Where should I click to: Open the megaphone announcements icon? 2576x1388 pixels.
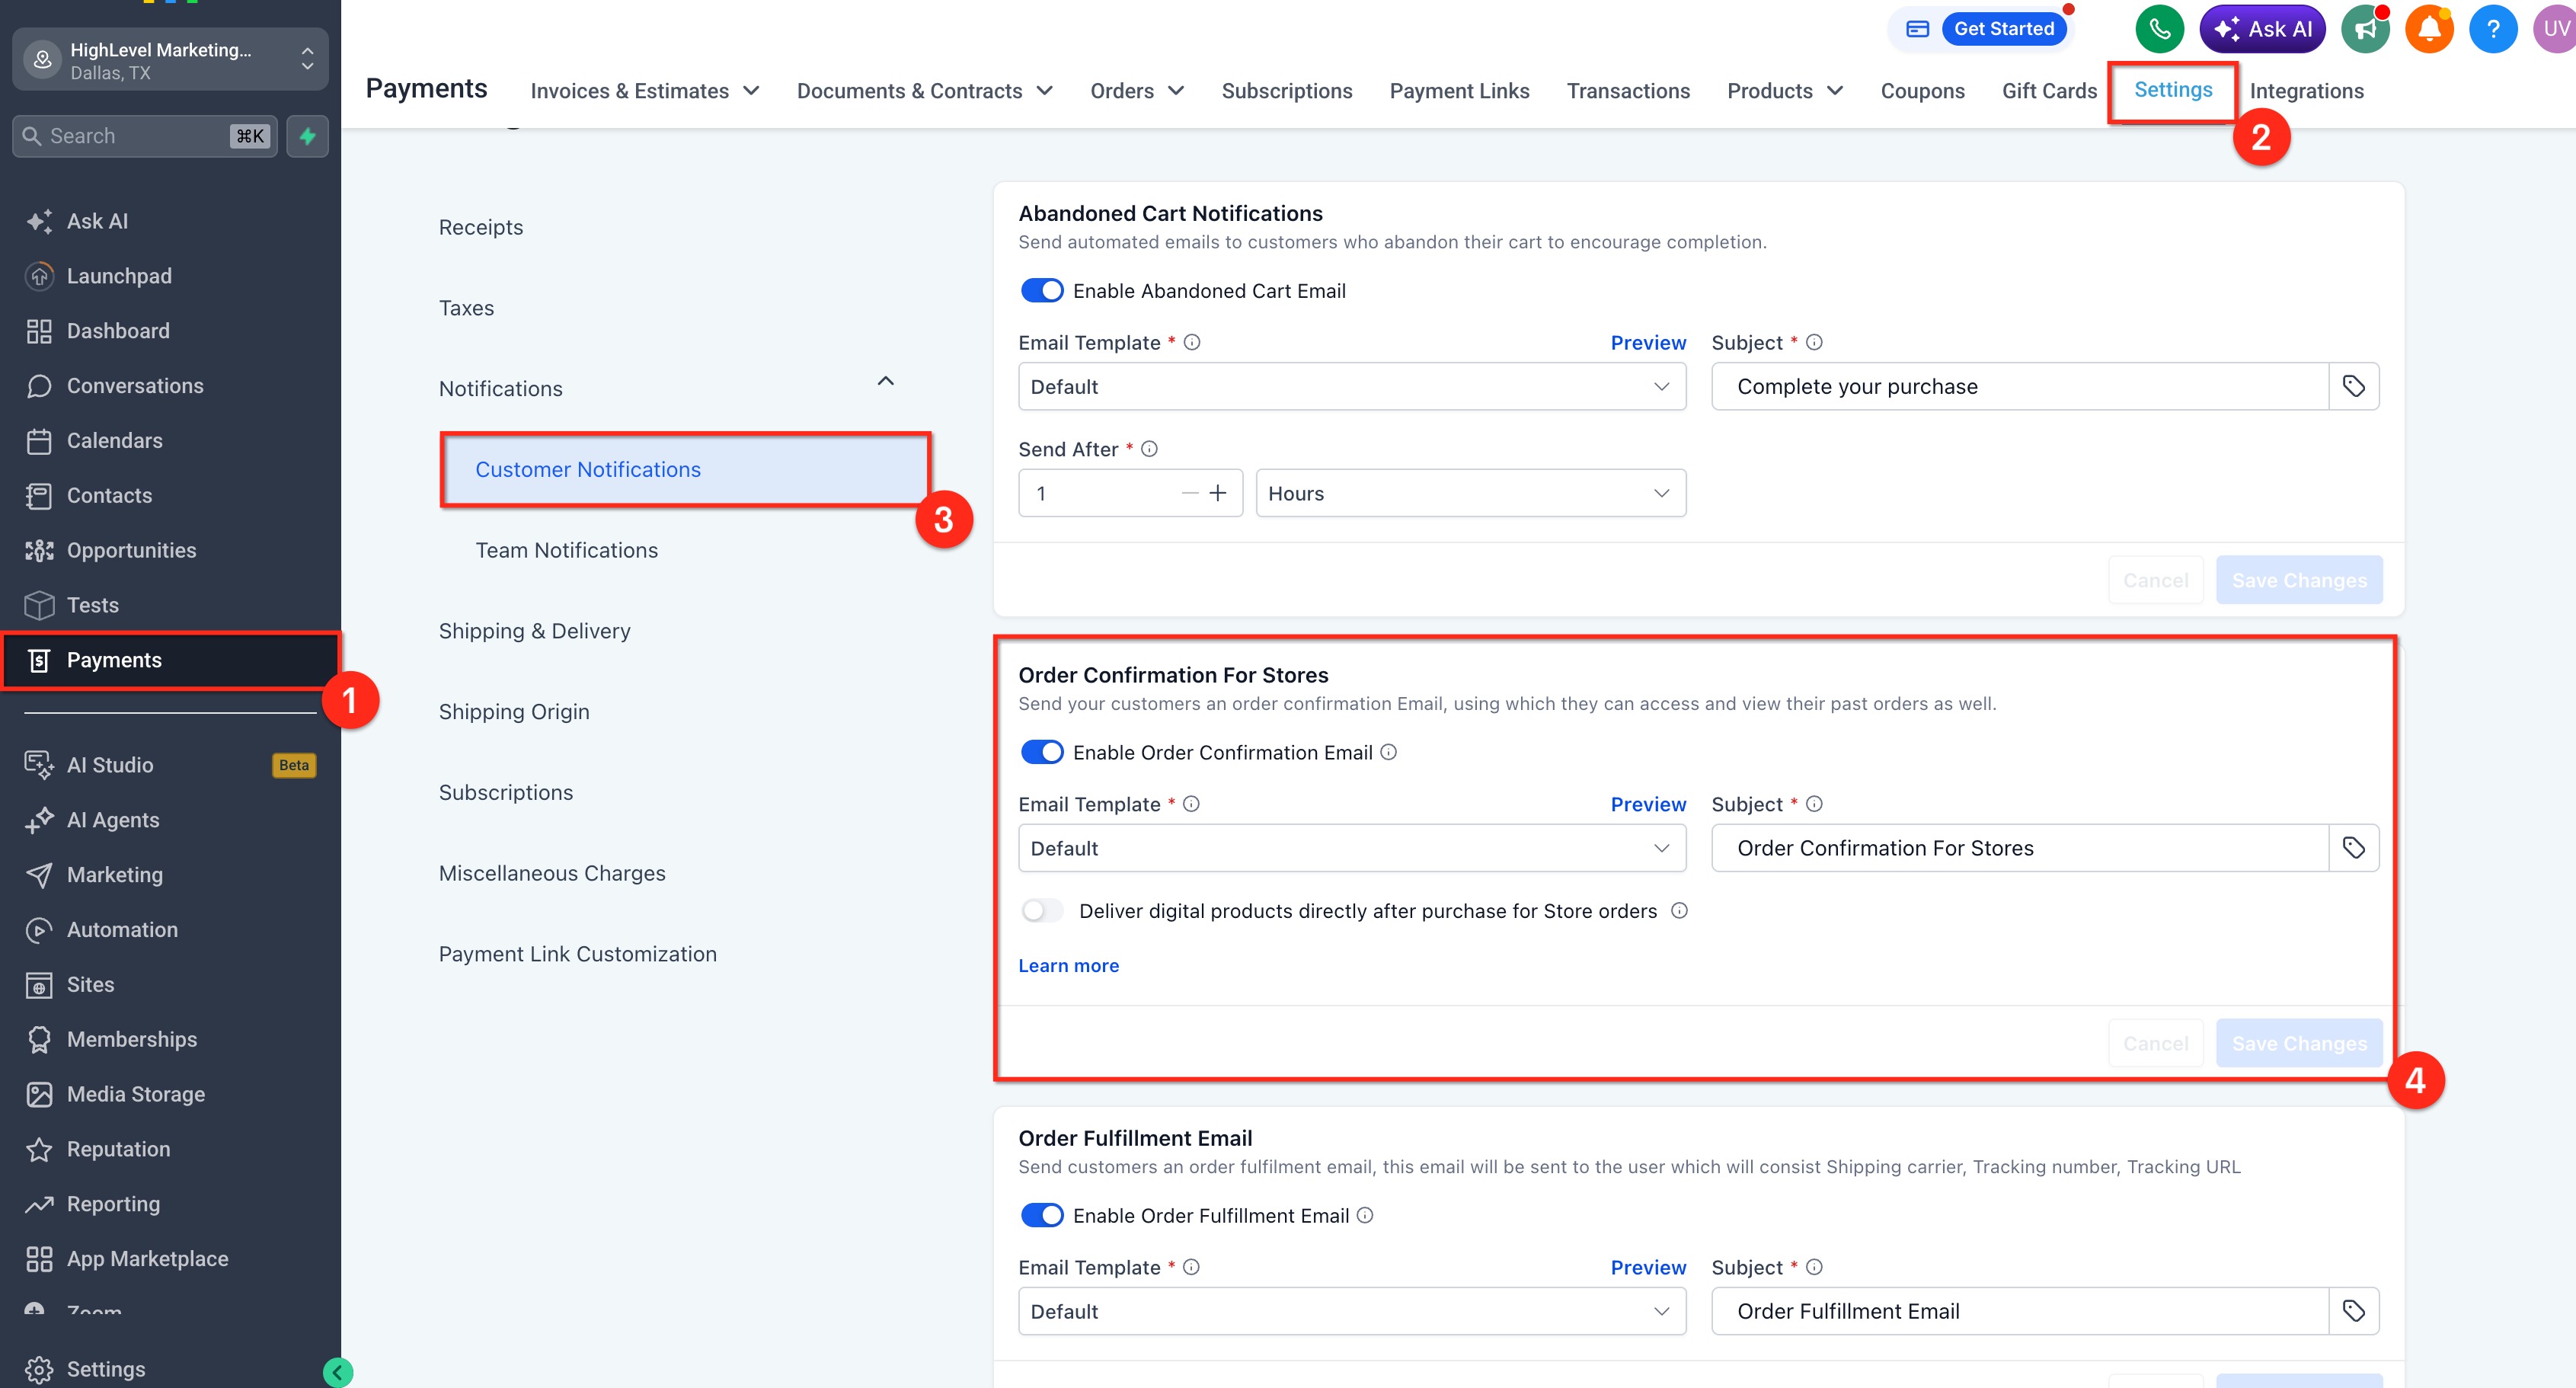click(2365, 29)
